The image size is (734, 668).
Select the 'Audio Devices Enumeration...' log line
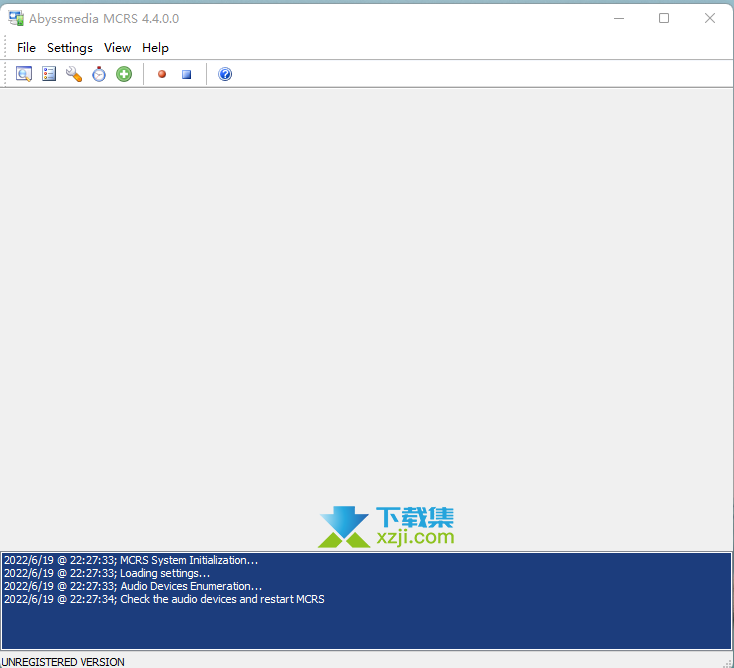tap(133, 587)
